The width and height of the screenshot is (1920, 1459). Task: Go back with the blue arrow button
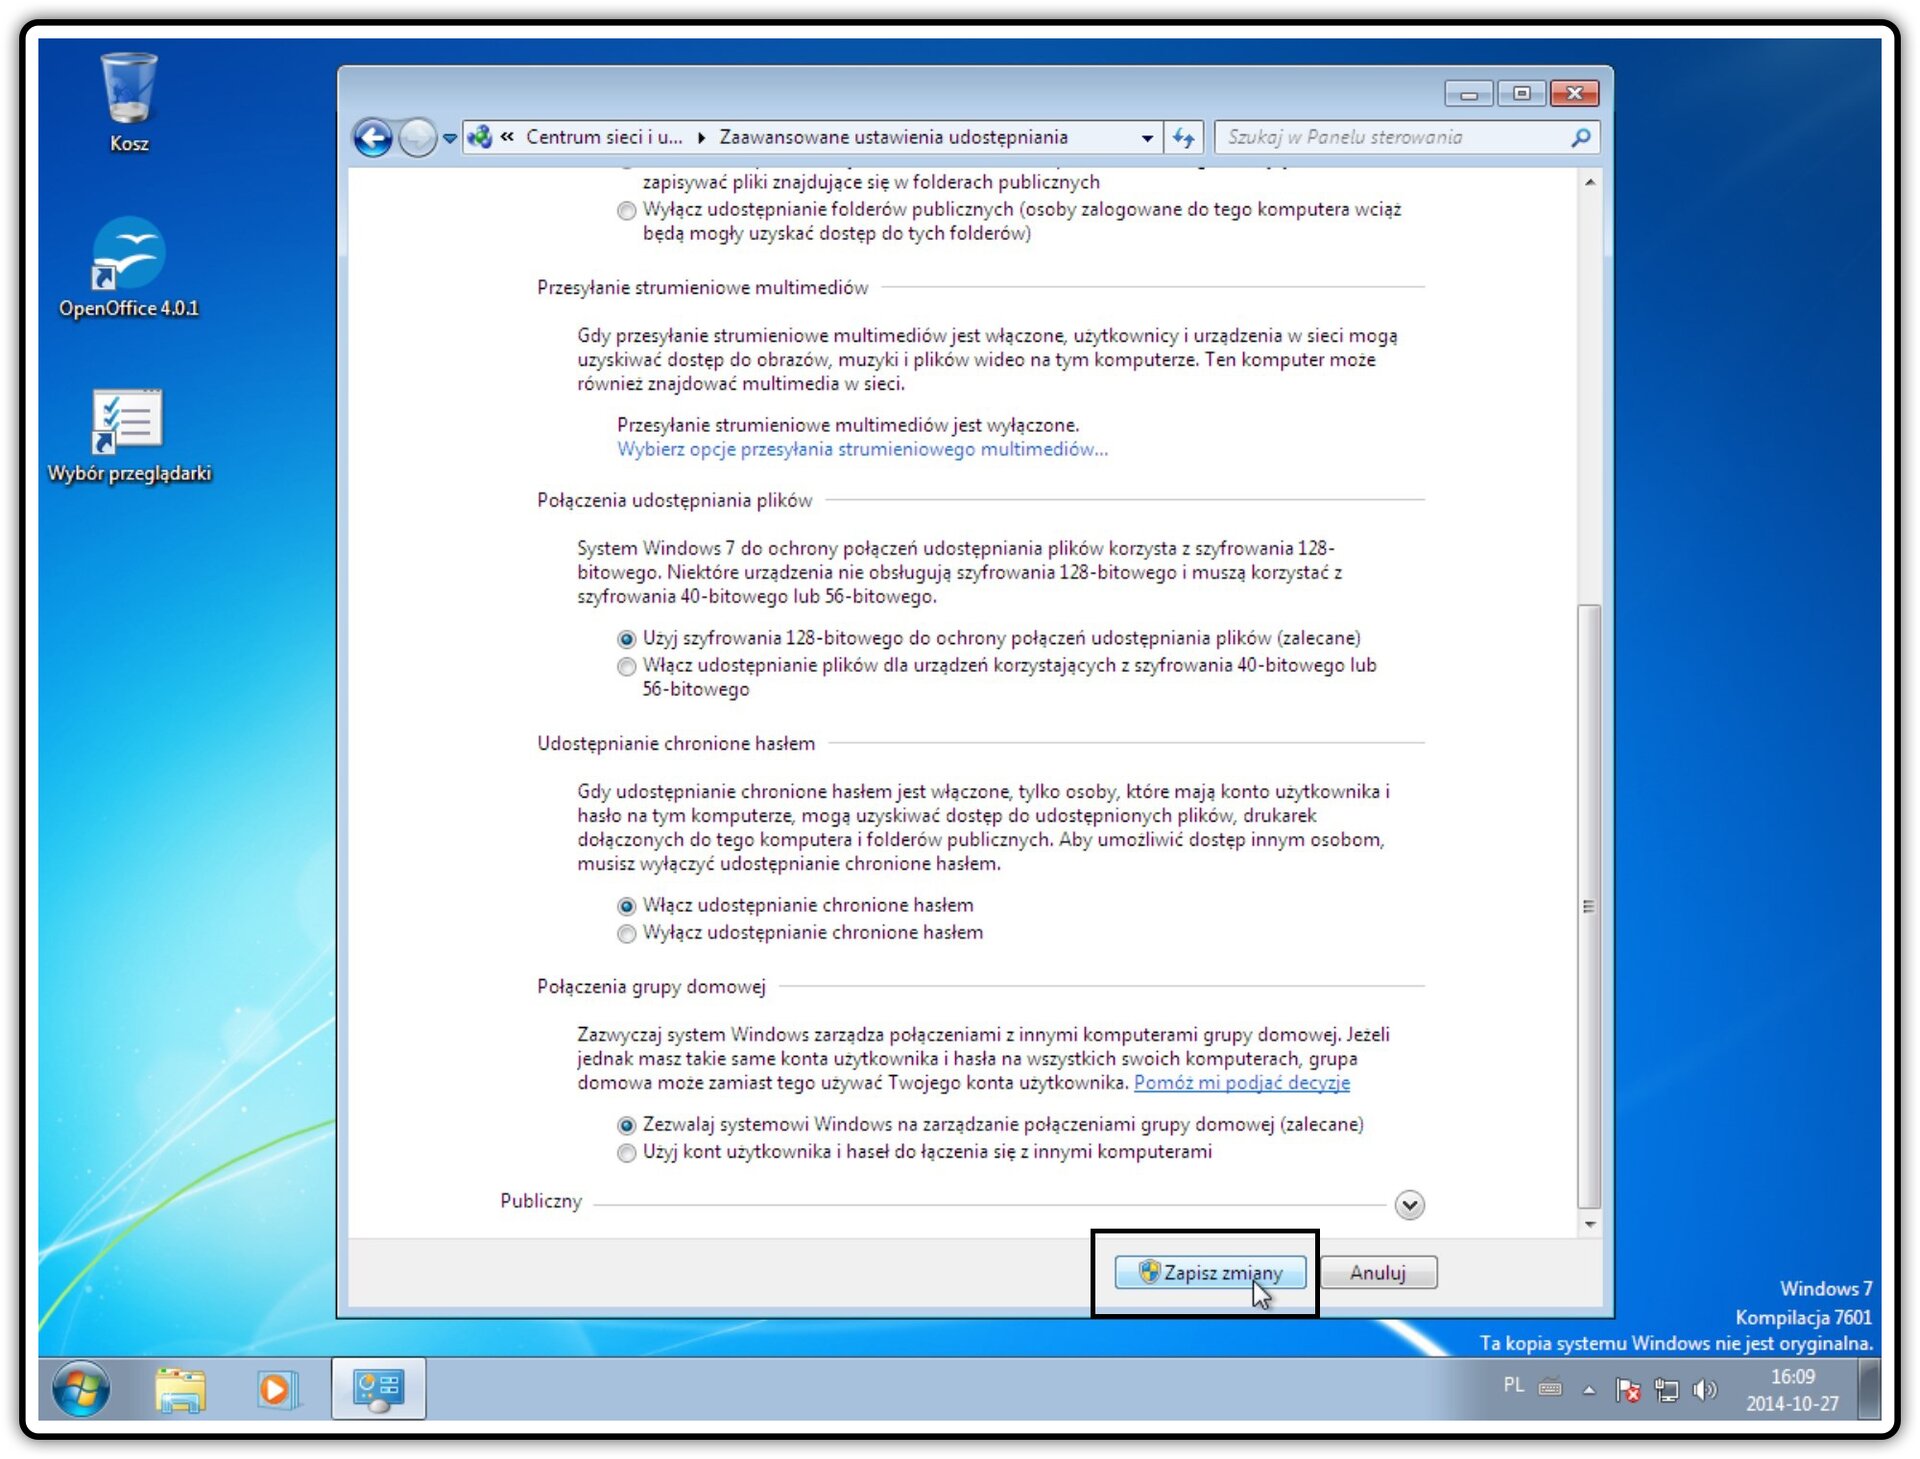coord(373,138)
